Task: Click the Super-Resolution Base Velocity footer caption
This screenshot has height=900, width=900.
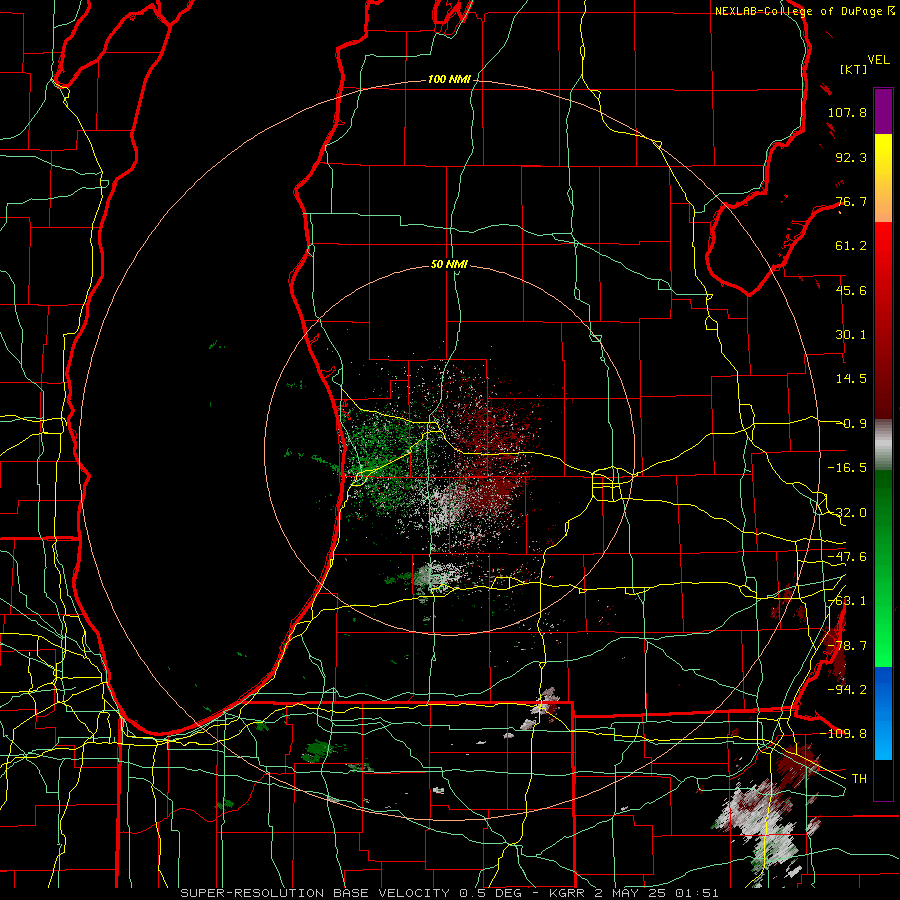Action: [x=449, y=893]
